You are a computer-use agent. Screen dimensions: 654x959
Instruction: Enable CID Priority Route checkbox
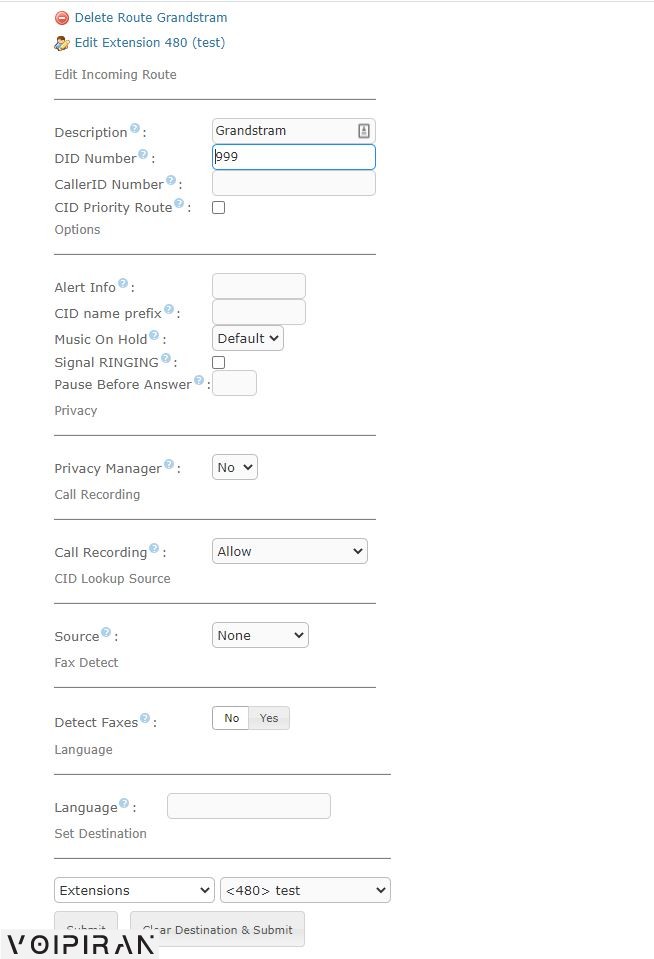[x=218, y=207]
